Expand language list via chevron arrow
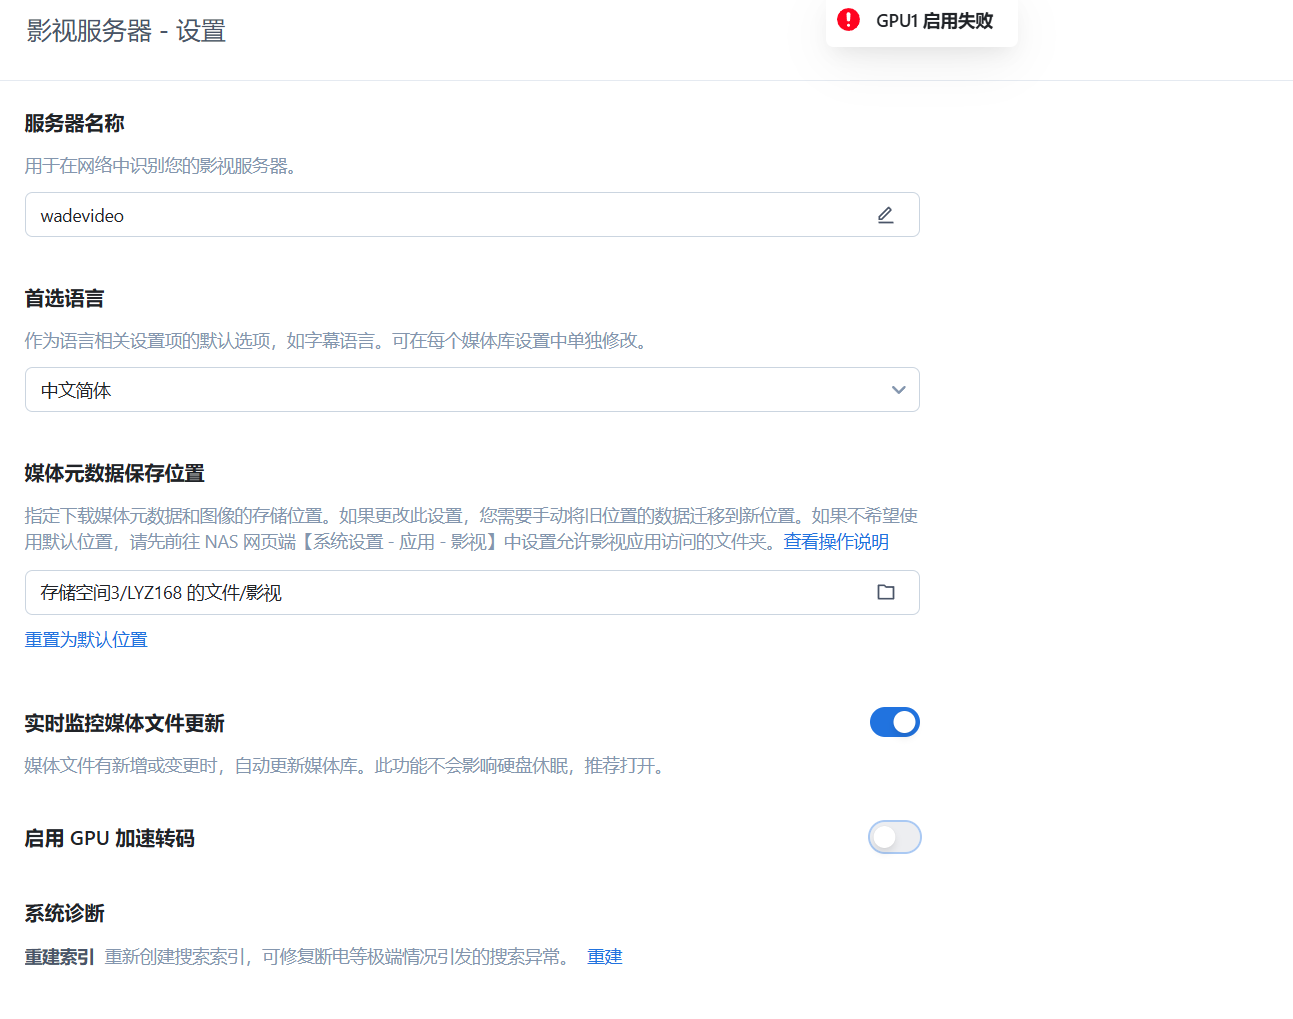This screenshot has height=1019, width=1293. (898, 390)
